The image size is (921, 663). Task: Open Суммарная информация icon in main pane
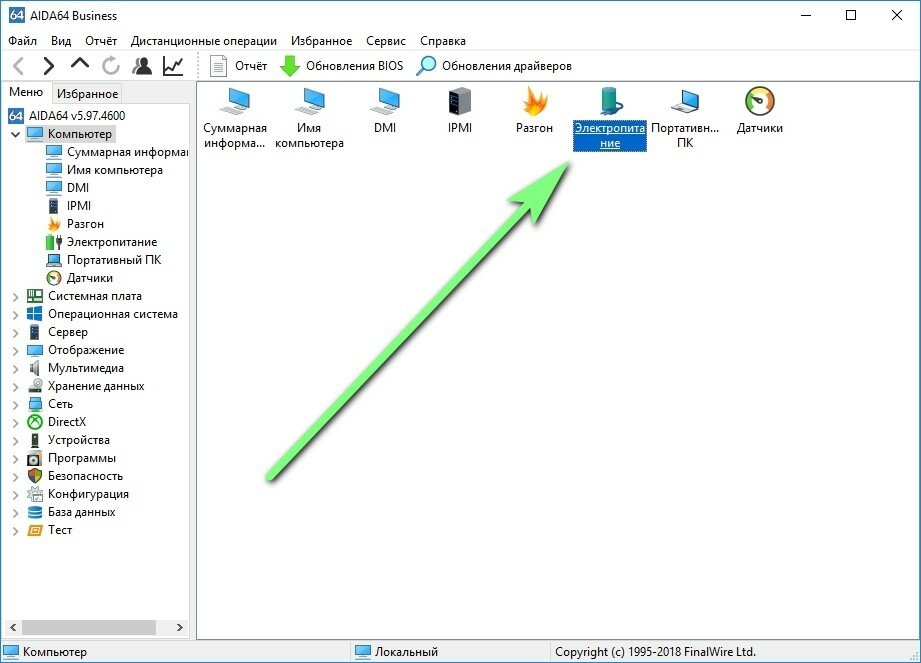(x=235, y=118)
